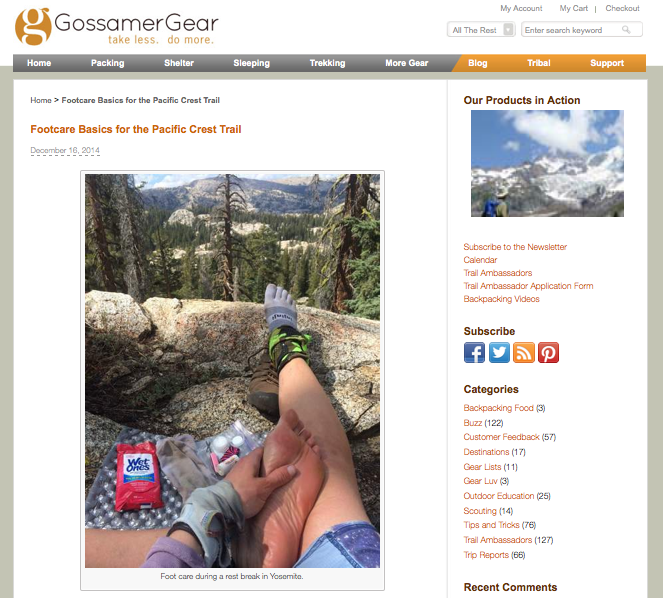Open the Pinterest subscribe icon

pyautogui.click(x=548, y=353)
